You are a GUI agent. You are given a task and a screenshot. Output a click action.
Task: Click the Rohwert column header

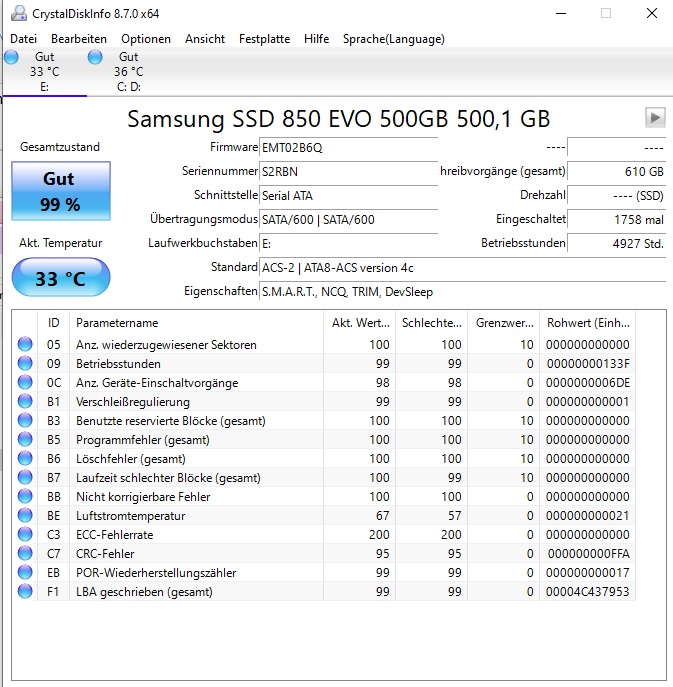tap(588, 323)
